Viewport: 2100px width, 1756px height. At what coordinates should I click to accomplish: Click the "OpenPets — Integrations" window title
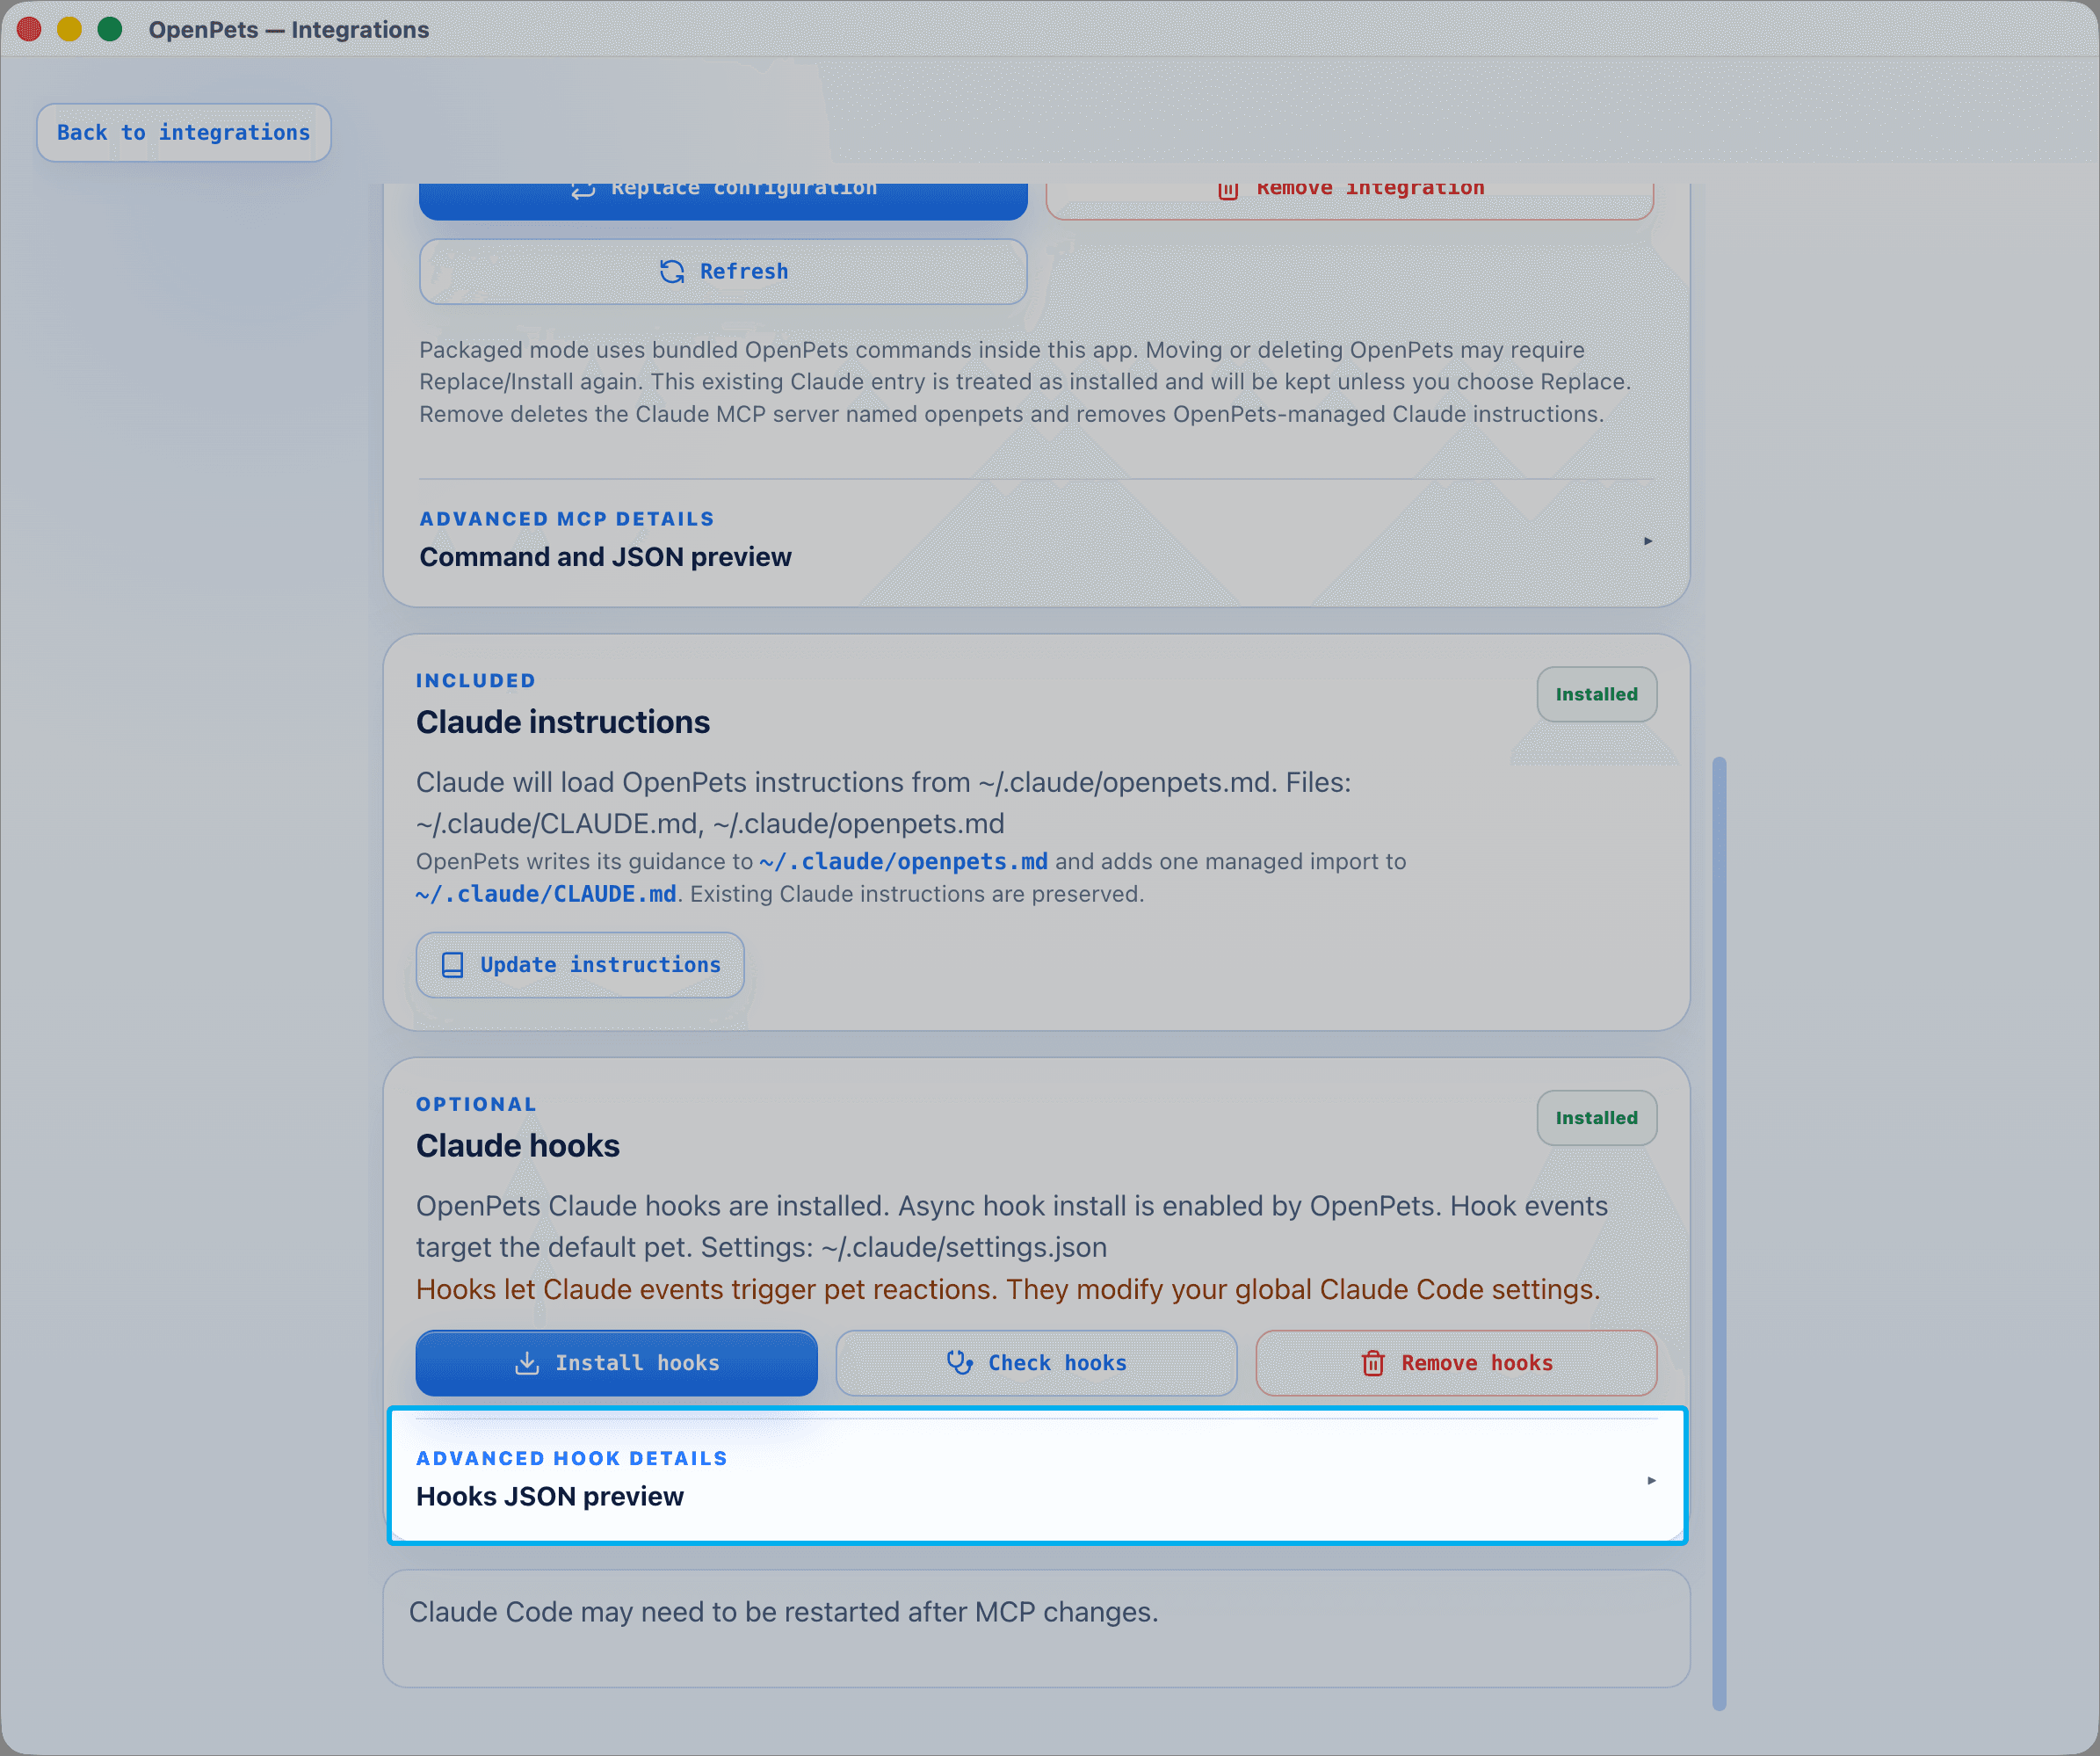tap(289, 30)
